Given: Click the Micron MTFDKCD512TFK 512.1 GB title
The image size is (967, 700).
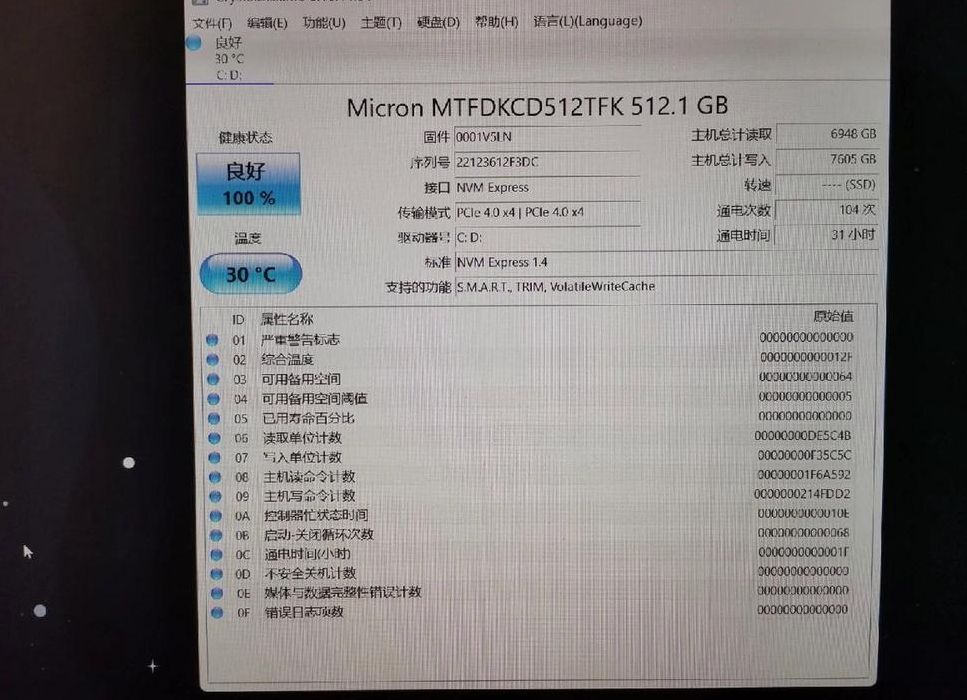Looking at the screenshot, I should coord(537,107).
